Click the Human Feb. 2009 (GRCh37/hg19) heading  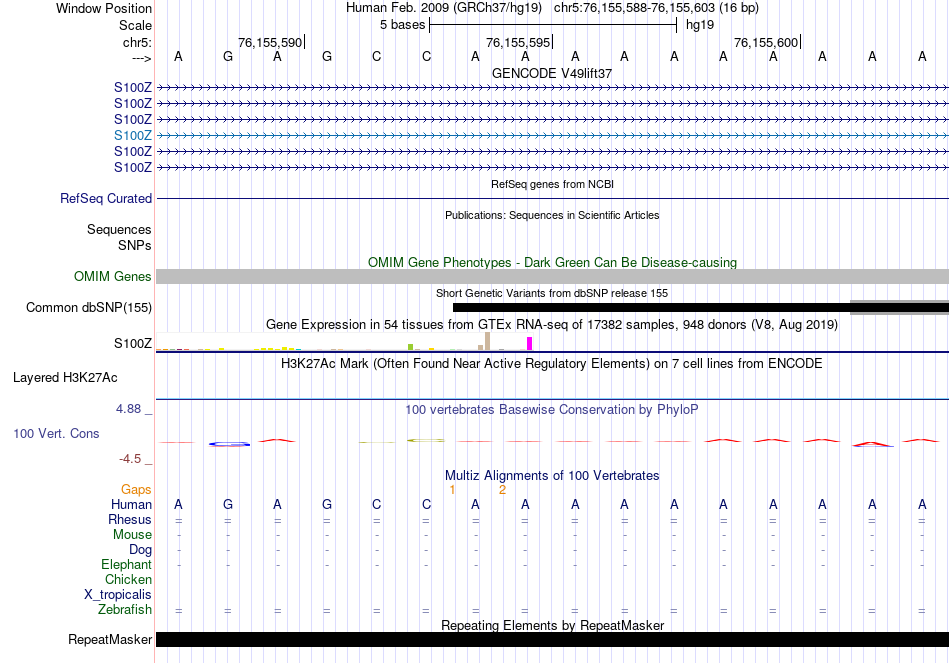446,8
